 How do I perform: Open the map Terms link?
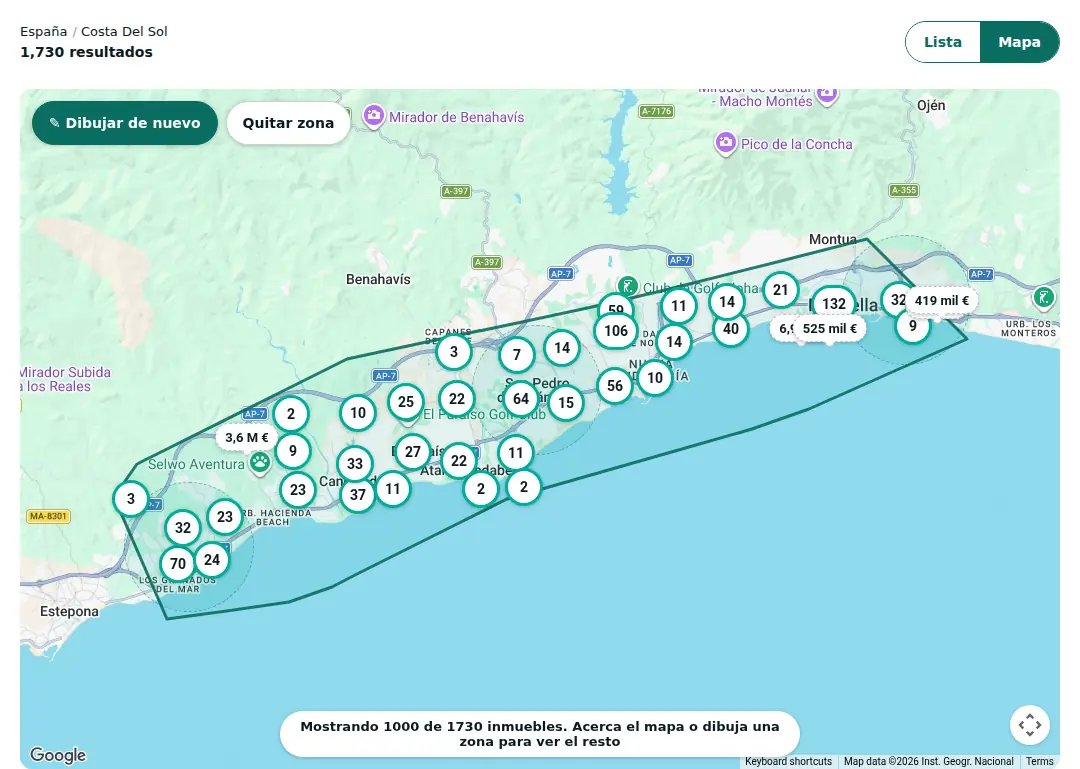point(1039,761)
